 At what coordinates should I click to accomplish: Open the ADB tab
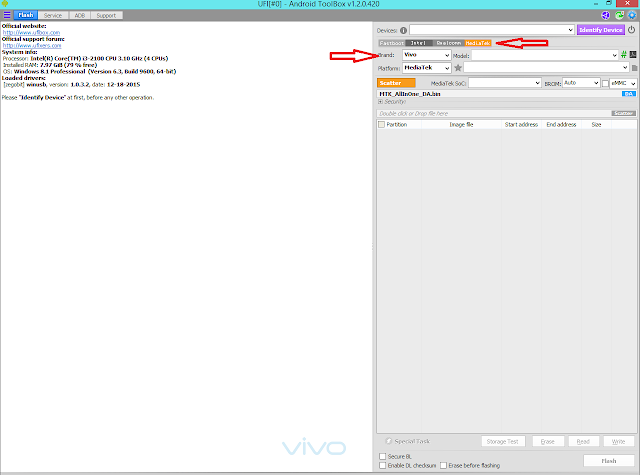(80, 15)
